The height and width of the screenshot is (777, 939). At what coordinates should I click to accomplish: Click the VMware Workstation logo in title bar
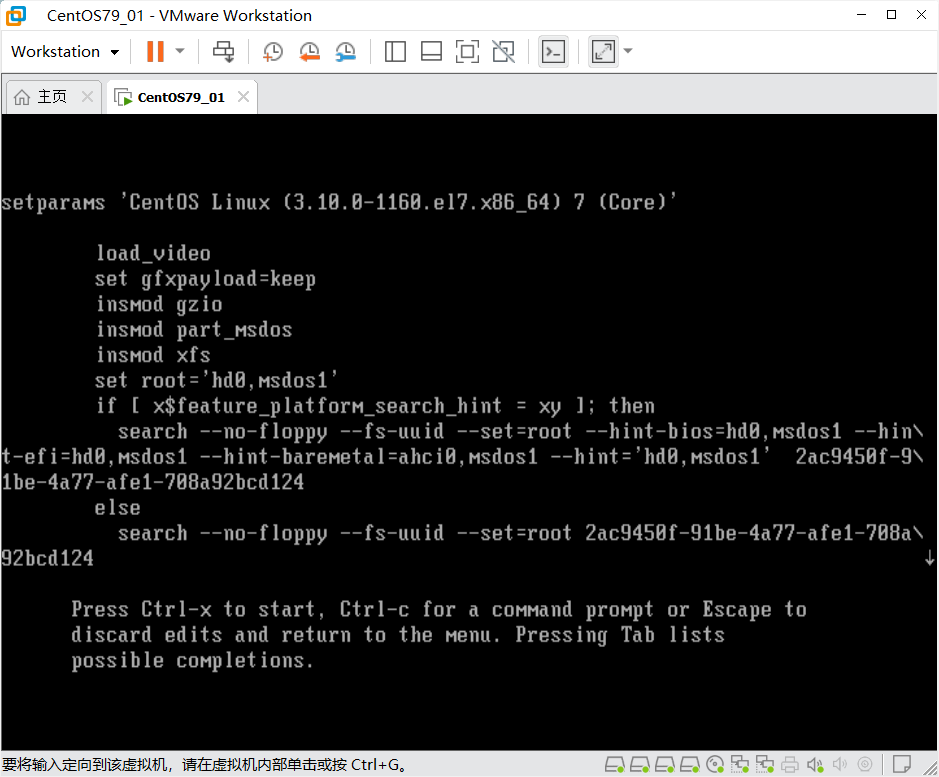click(x=16, y=16)
